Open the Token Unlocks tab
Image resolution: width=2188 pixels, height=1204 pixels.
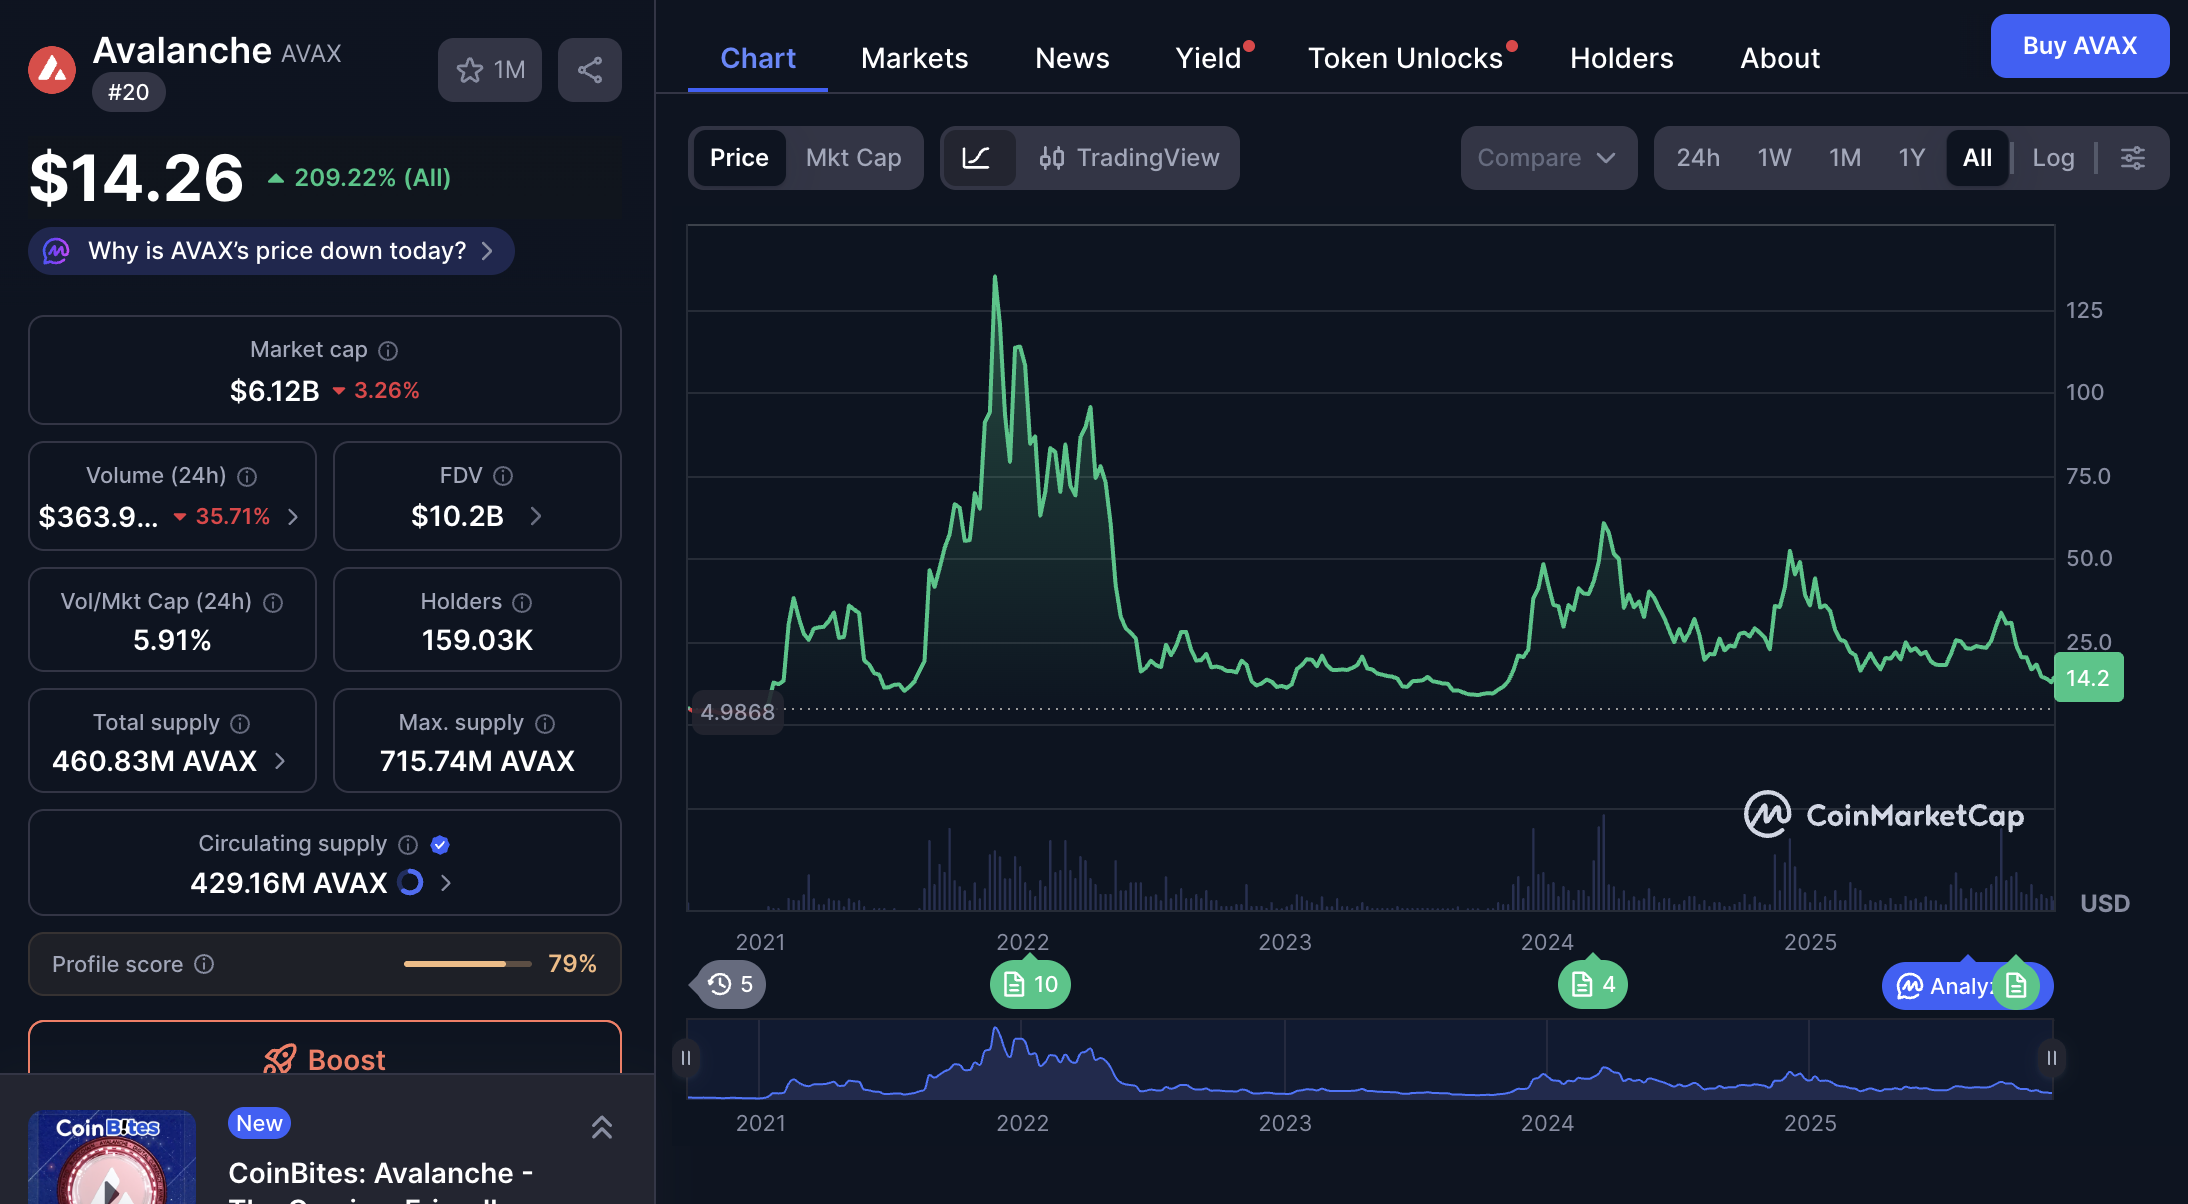1404,58
